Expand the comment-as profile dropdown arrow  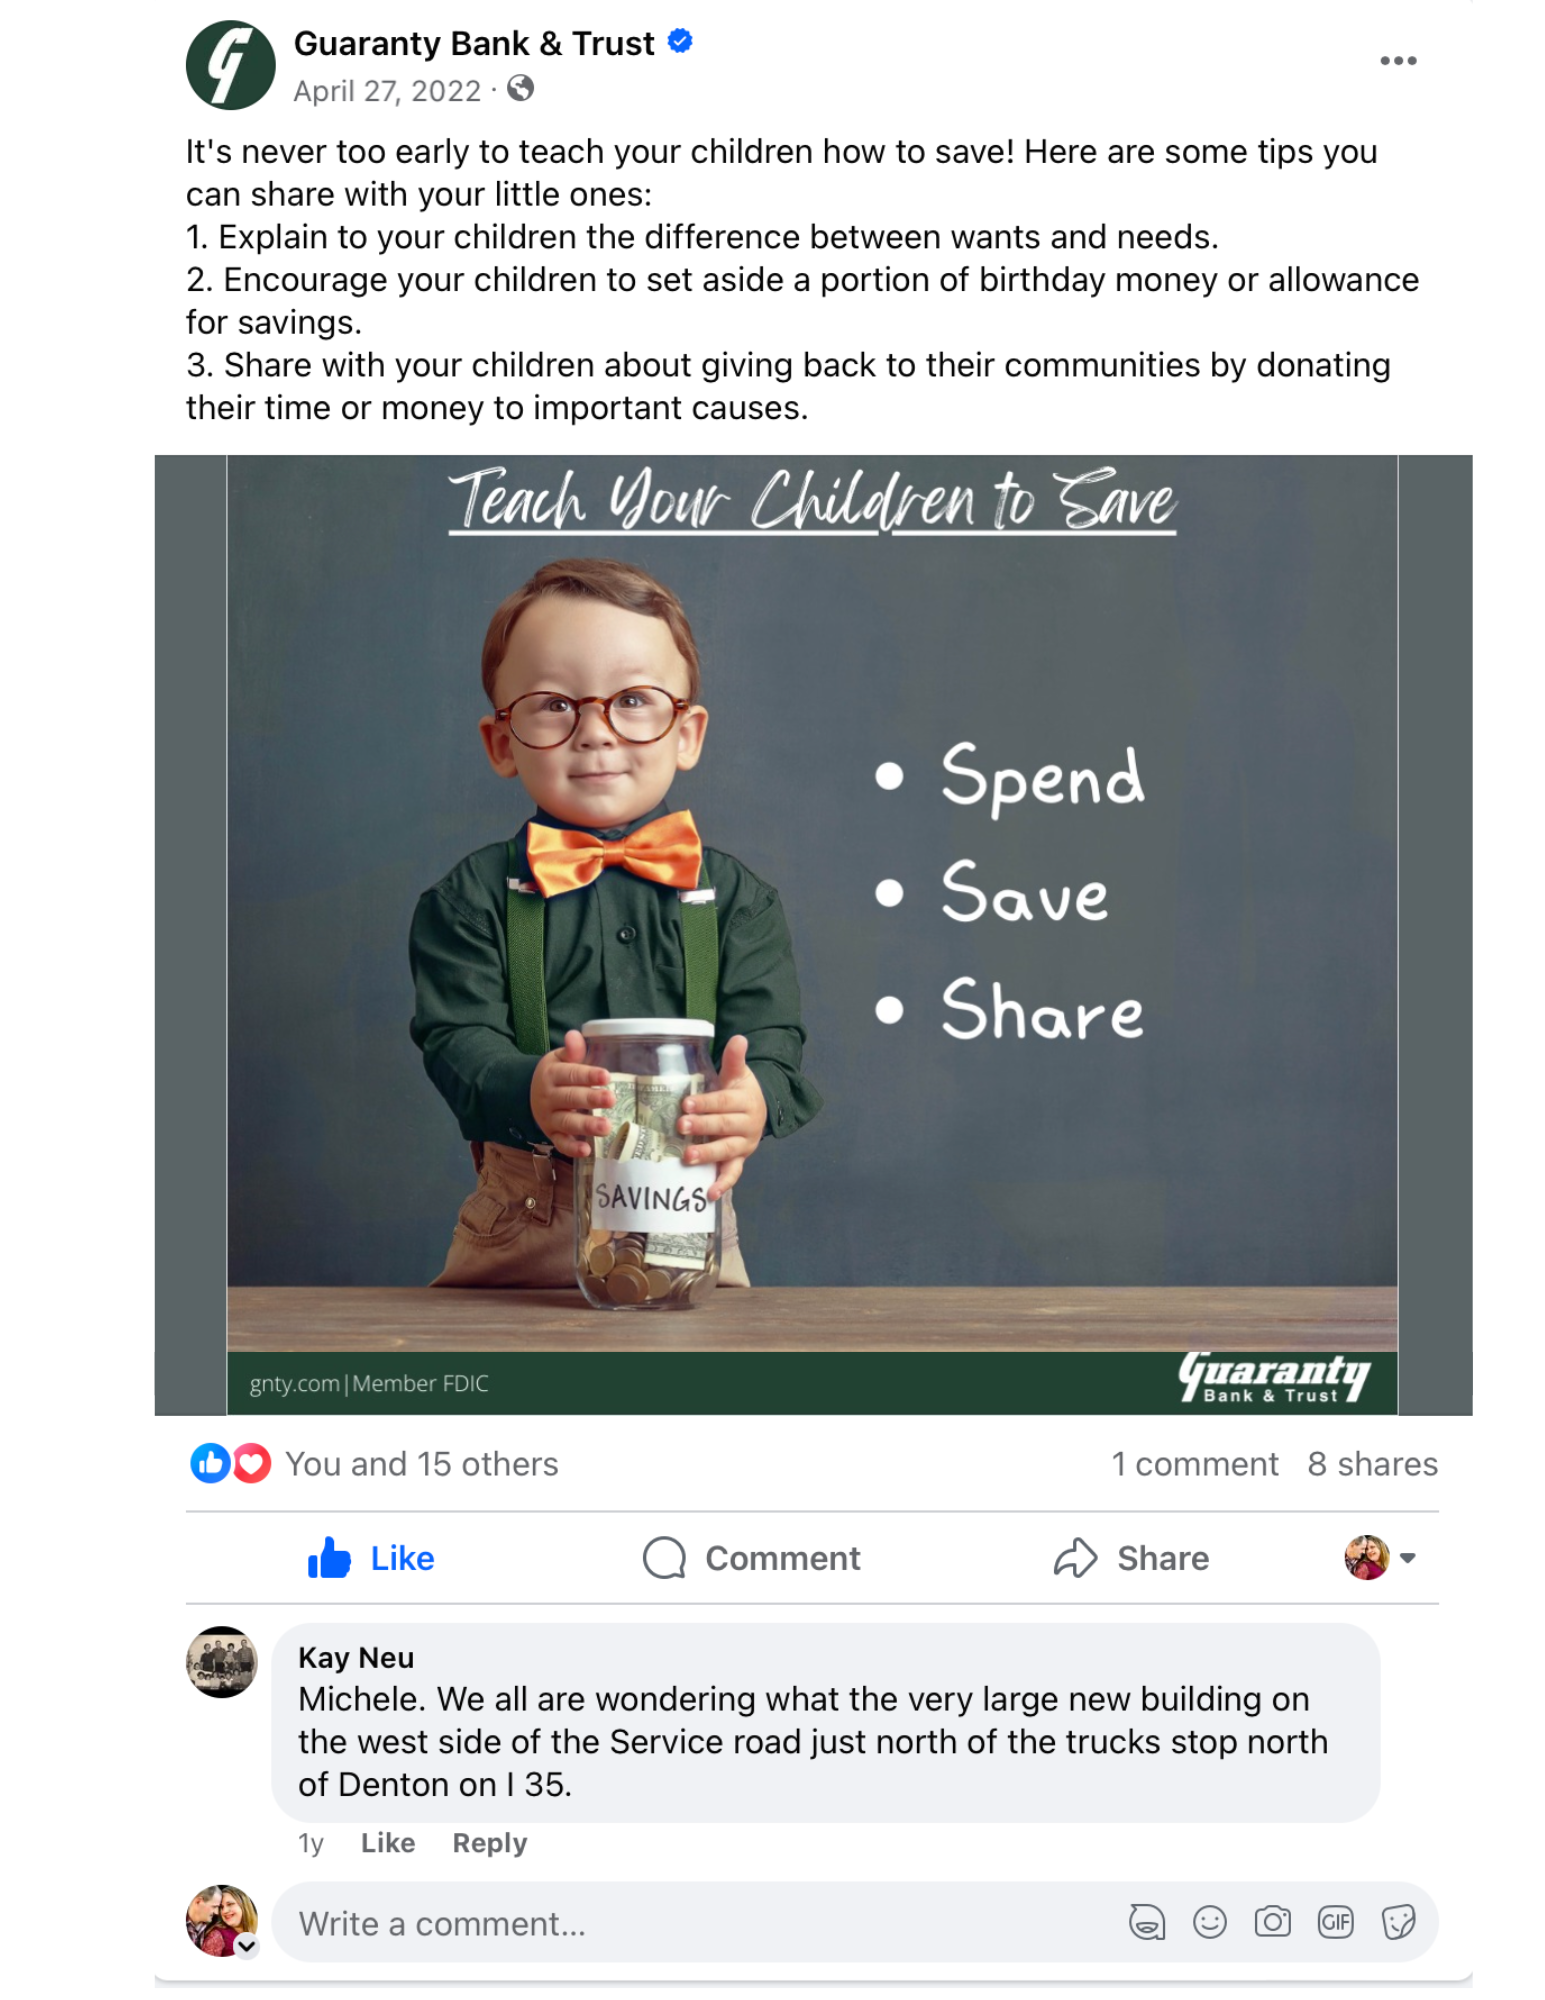click(1407, 1558)
